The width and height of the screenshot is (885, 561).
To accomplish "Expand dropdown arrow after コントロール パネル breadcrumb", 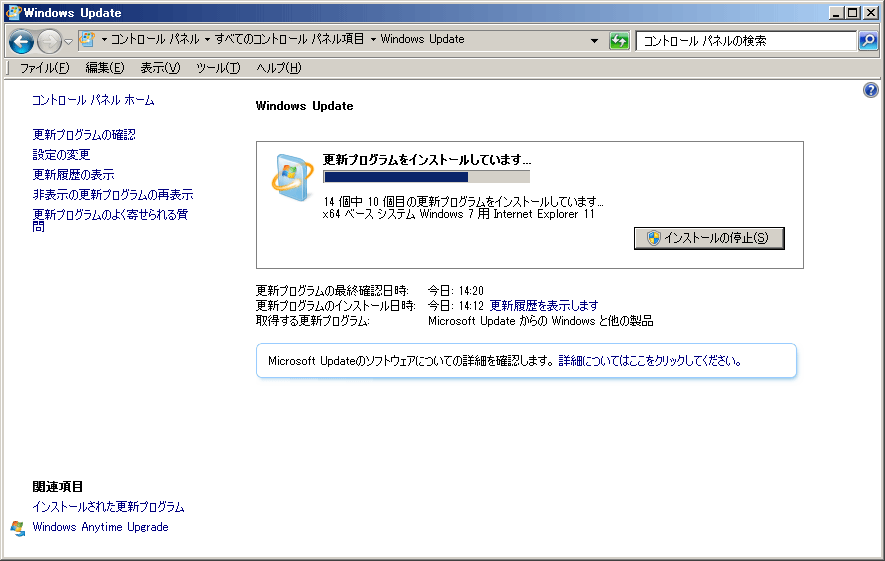I will point(207,40).
